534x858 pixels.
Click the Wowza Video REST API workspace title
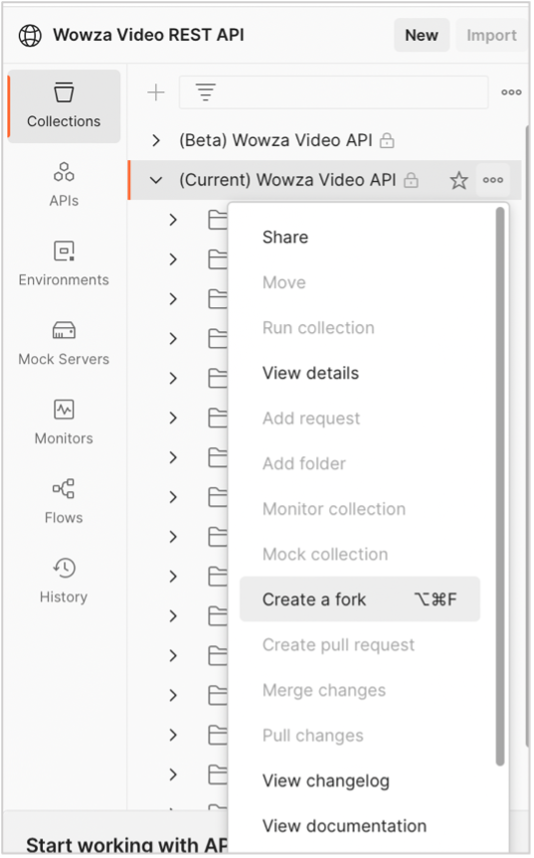pyautogui.click(x=148, y=36)
